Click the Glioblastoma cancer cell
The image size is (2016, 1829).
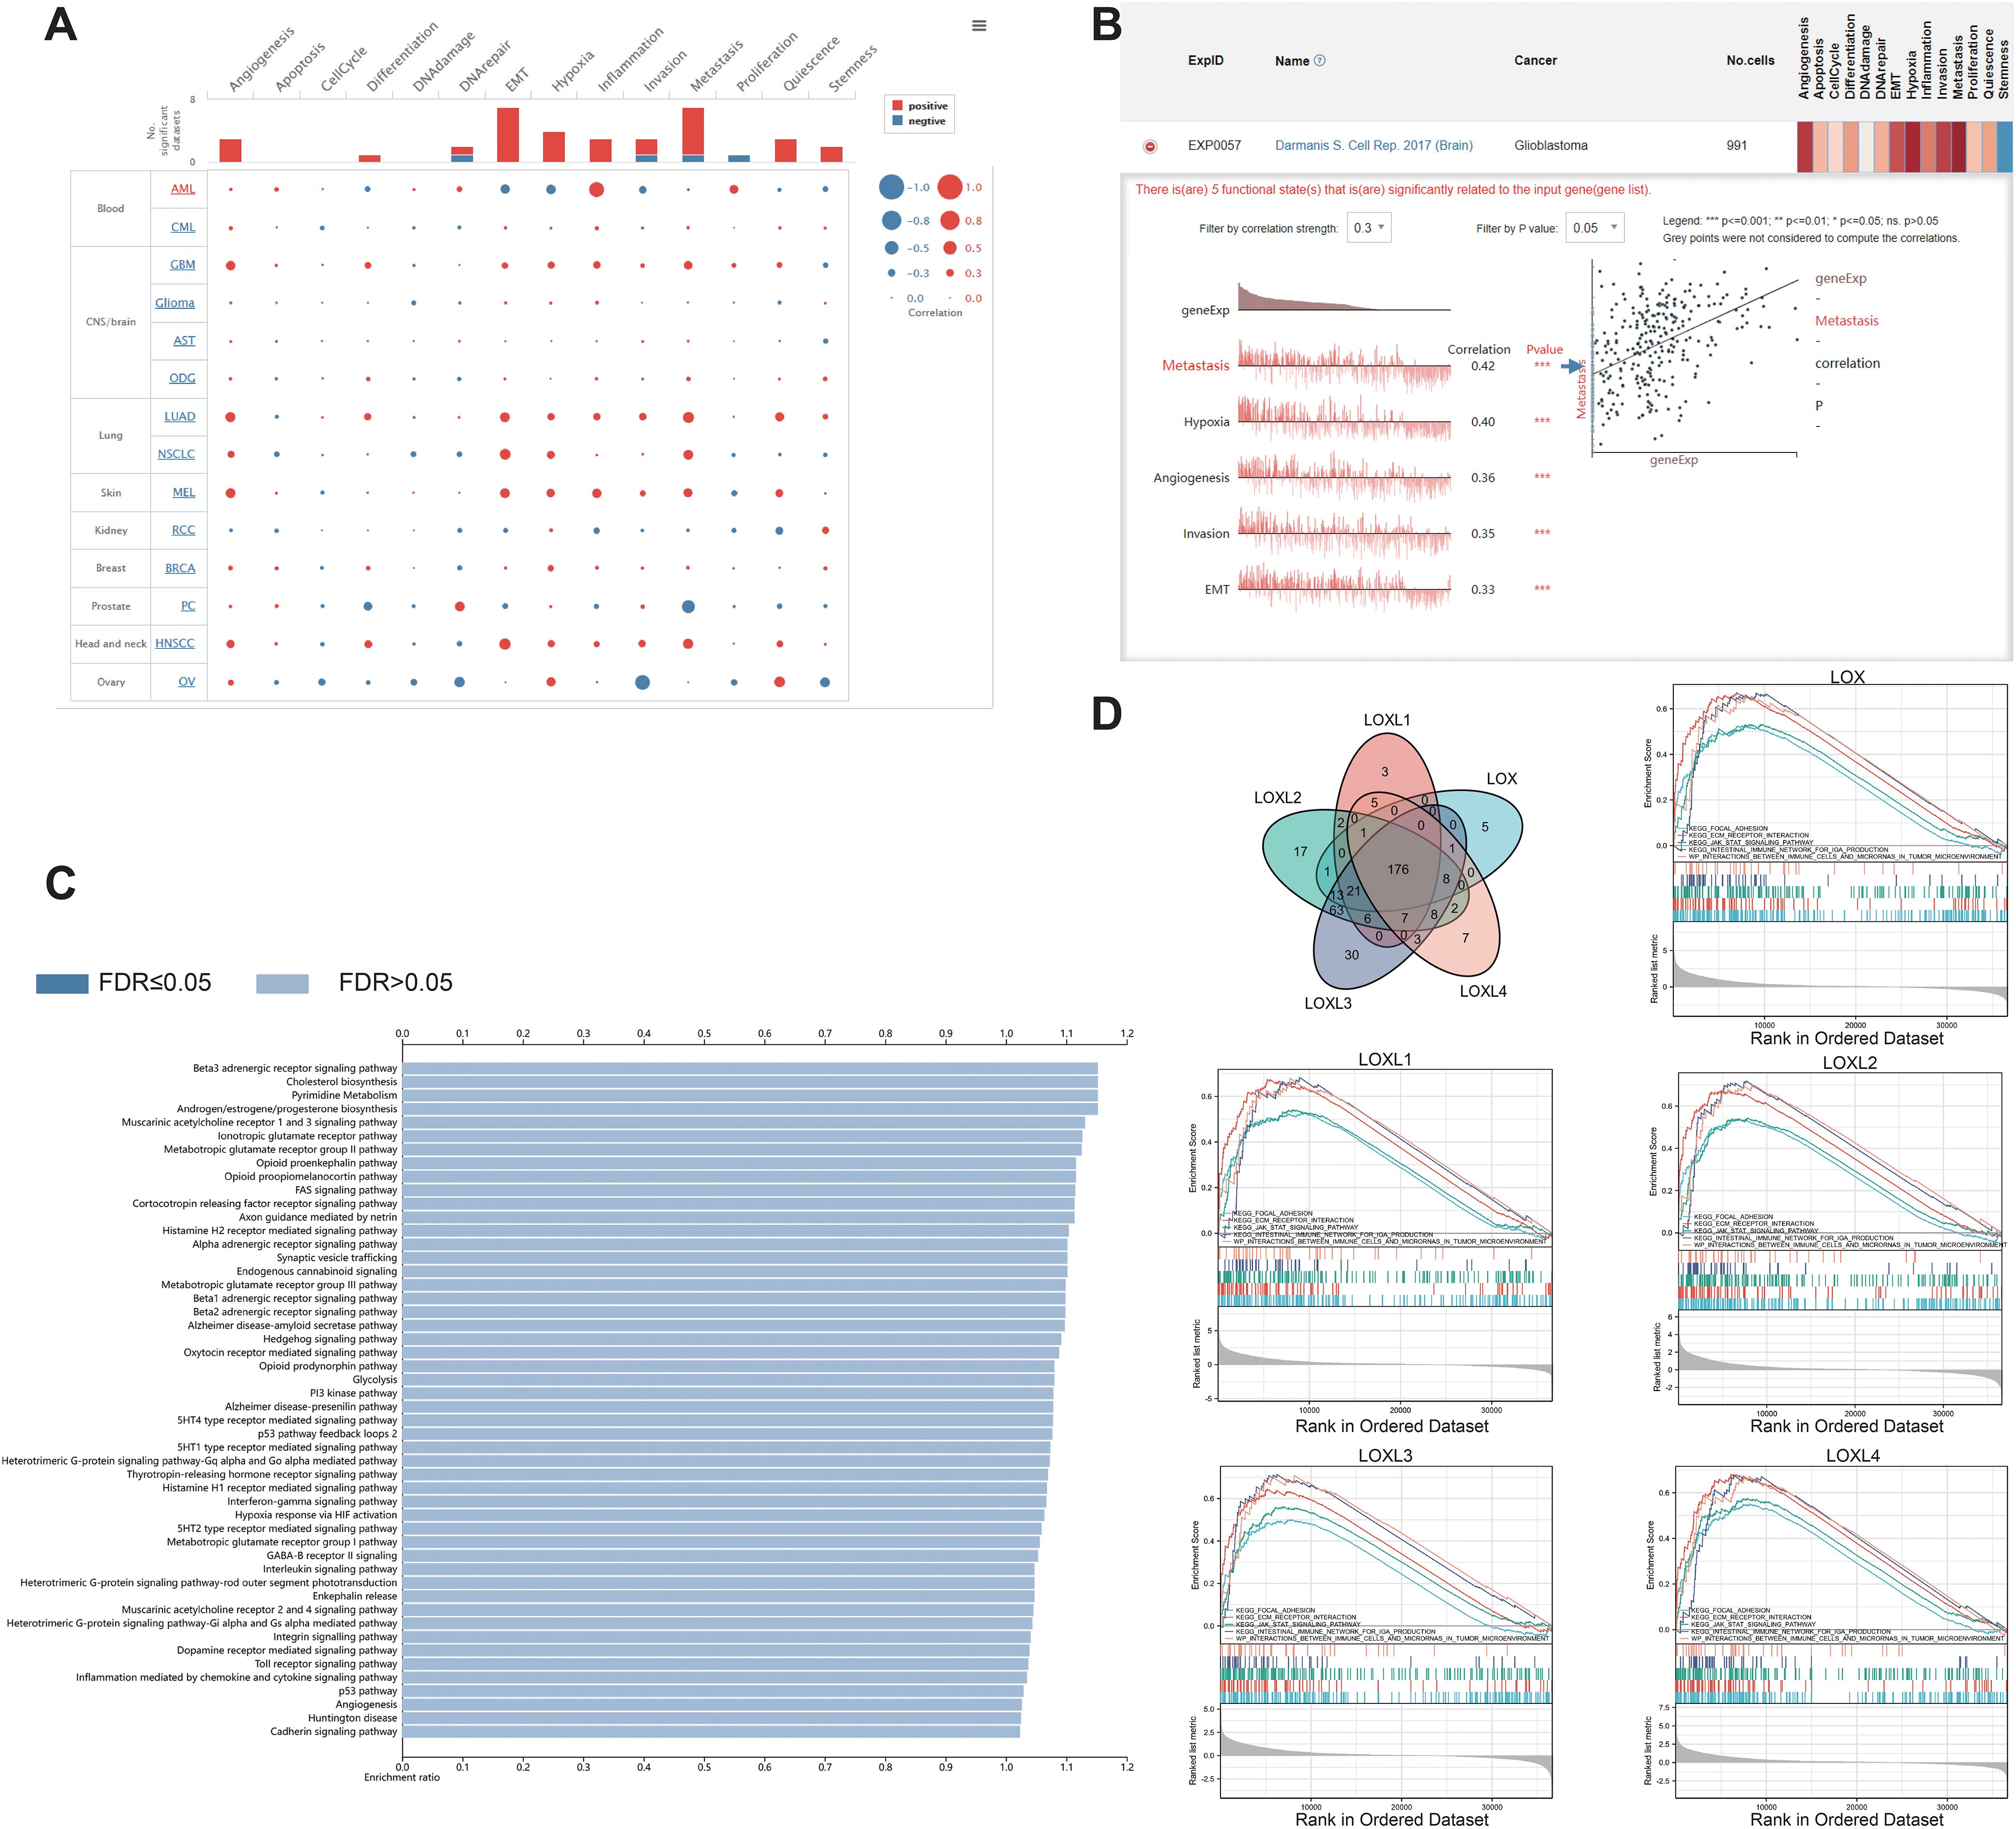(x=1550, y=145)
